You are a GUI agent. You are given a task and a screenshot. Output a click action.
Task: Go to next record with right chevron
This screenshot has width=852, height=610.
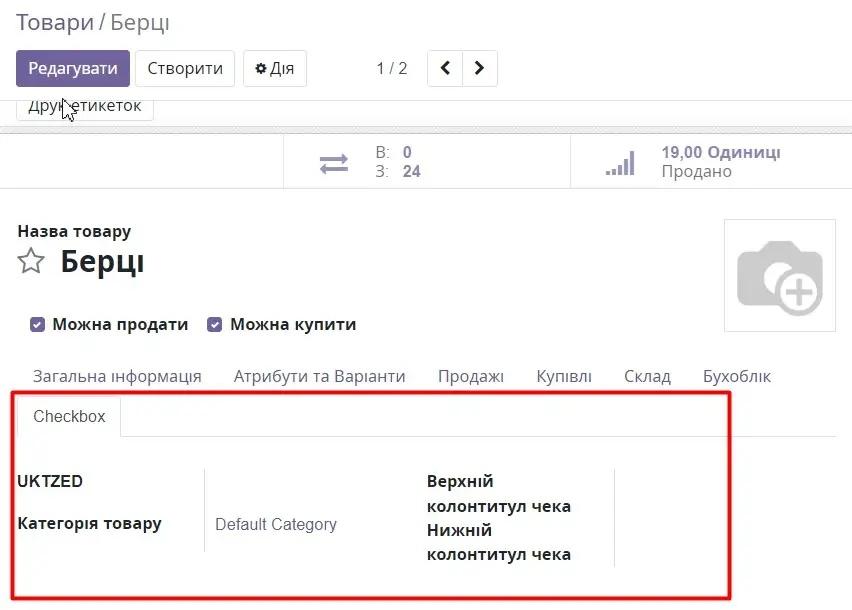click(x=480, y=68)
